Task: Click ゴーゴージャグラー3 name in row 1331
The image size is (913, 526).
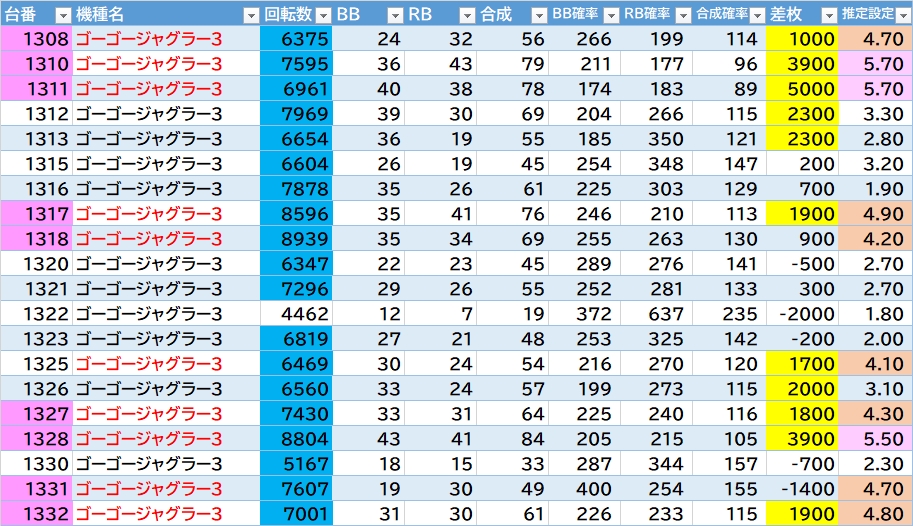Action: 149,489
